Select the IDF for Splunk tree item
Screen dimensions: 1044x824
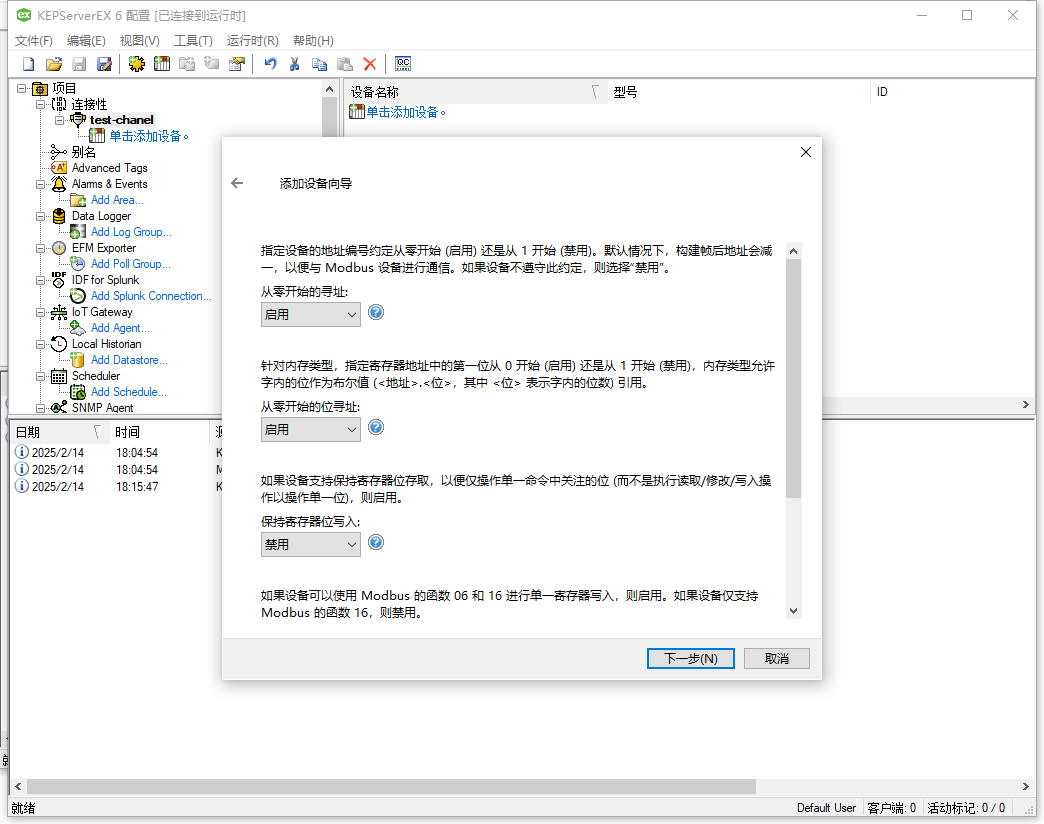click(x=105, y=280)
